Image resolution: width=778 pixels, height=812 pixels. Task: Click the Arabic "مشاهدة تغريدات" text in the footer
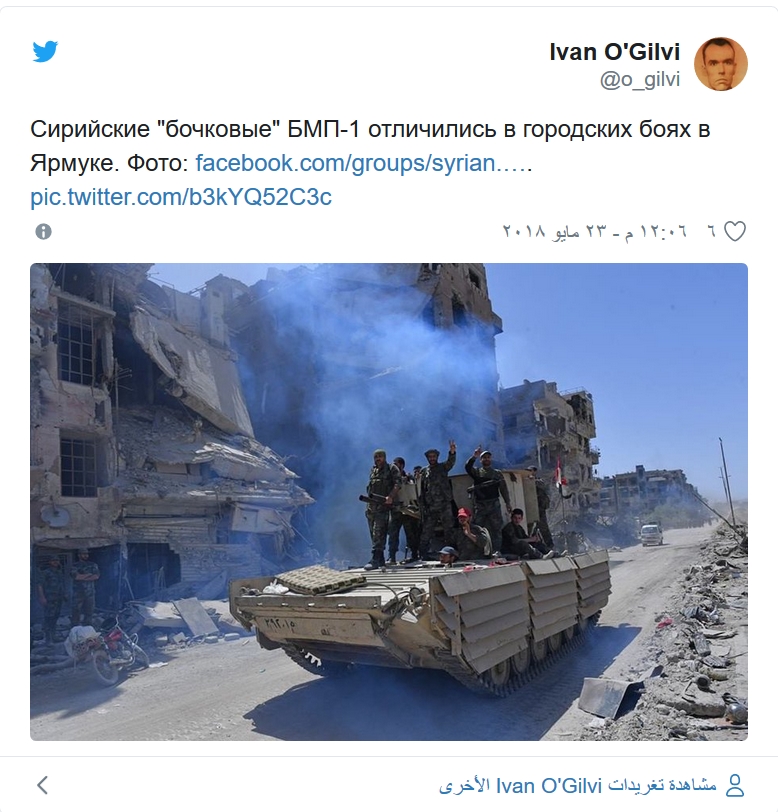click(662, 786)
